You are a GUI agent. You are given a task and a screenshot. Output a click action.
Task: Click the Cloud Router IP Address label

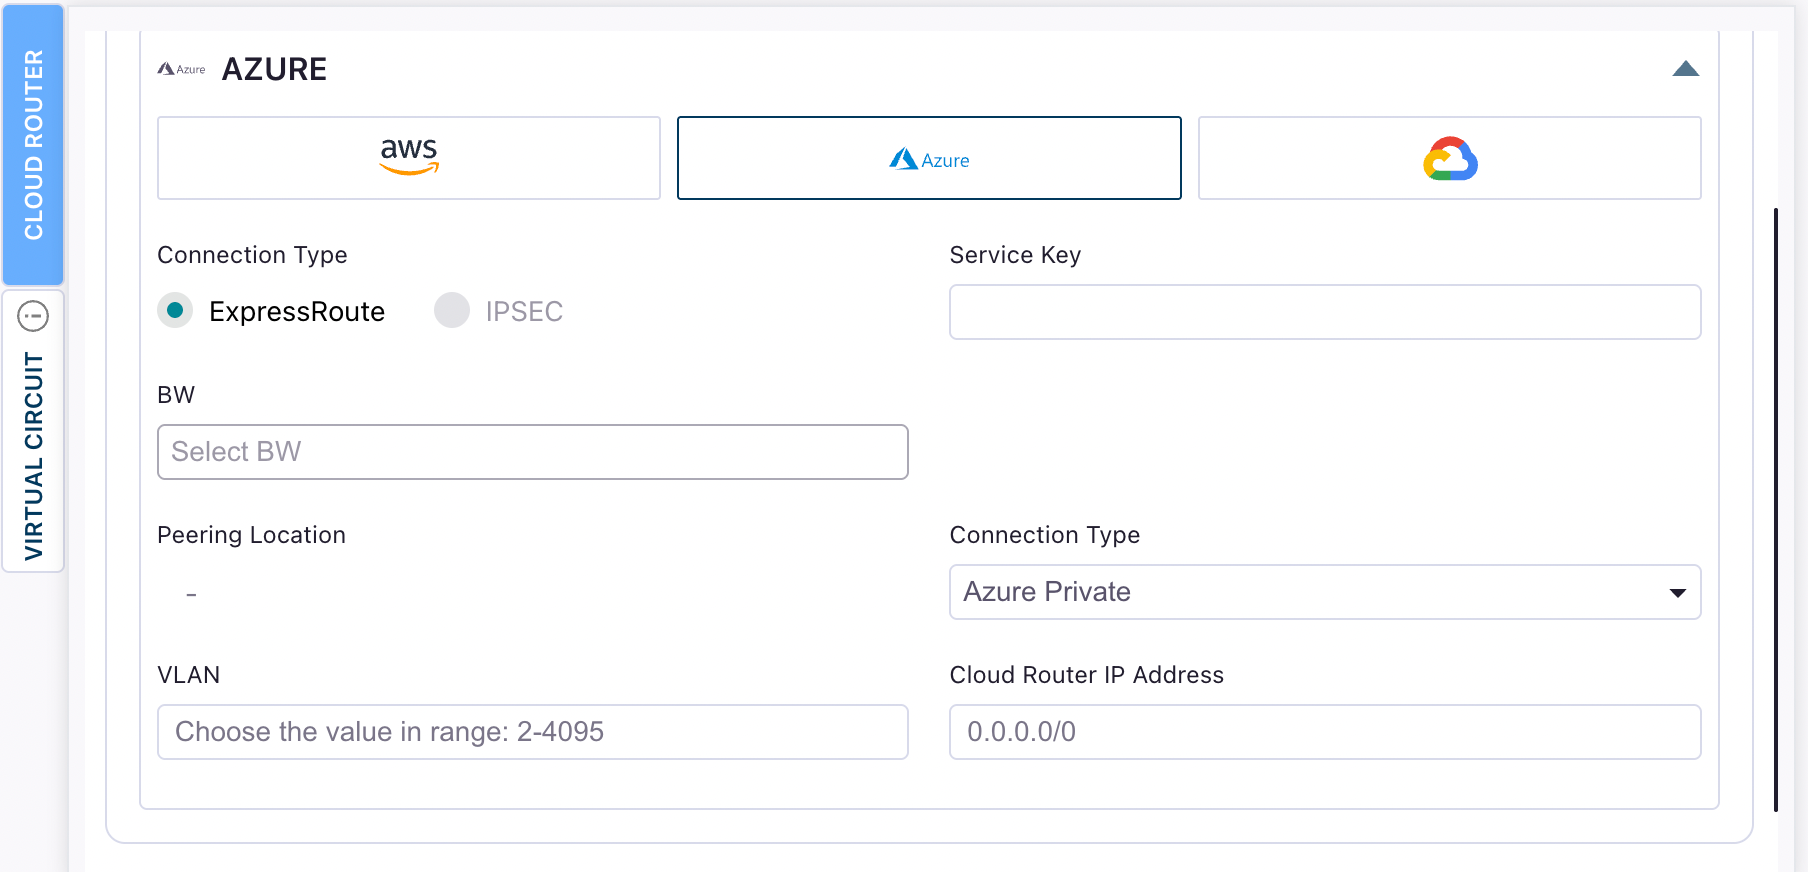point(1086,675)
